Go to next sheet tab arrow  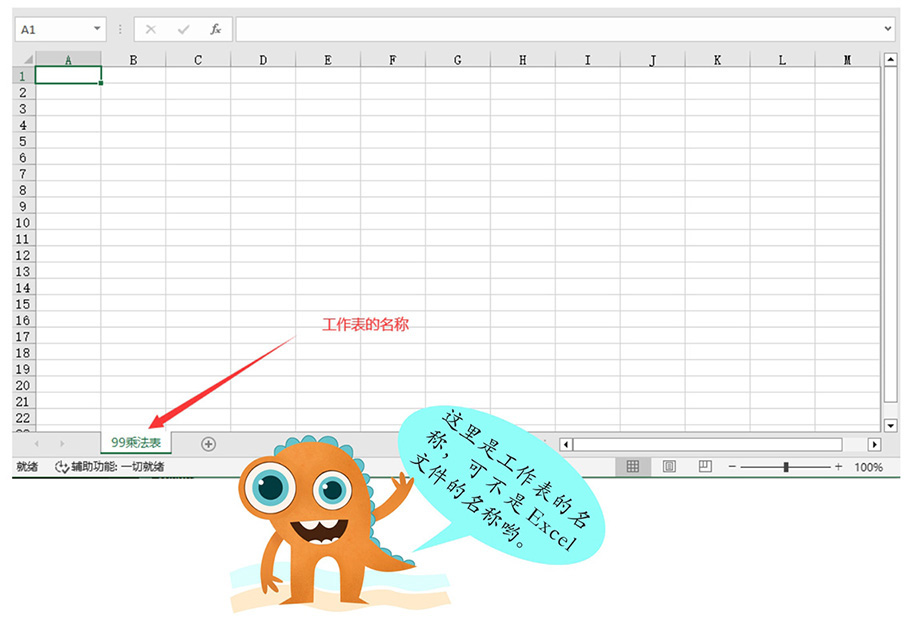[62, 444]
